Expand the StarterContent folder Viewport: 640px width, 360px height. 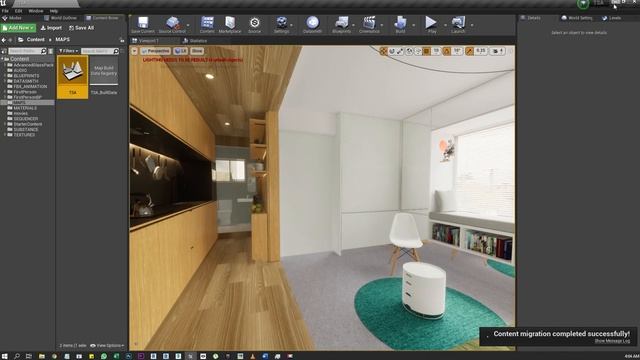click(5, 124)
